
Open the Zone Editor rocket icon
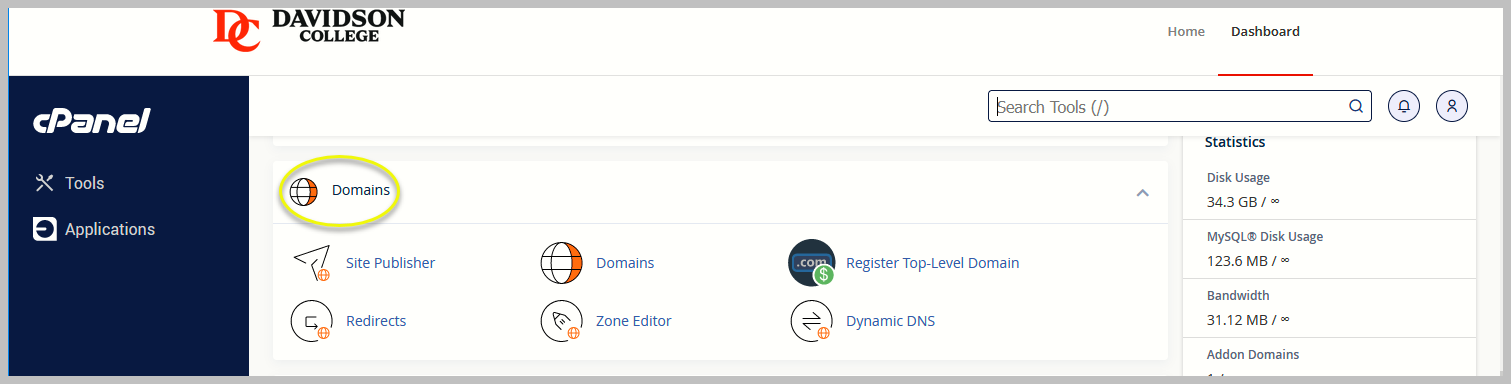coord(561,321)
